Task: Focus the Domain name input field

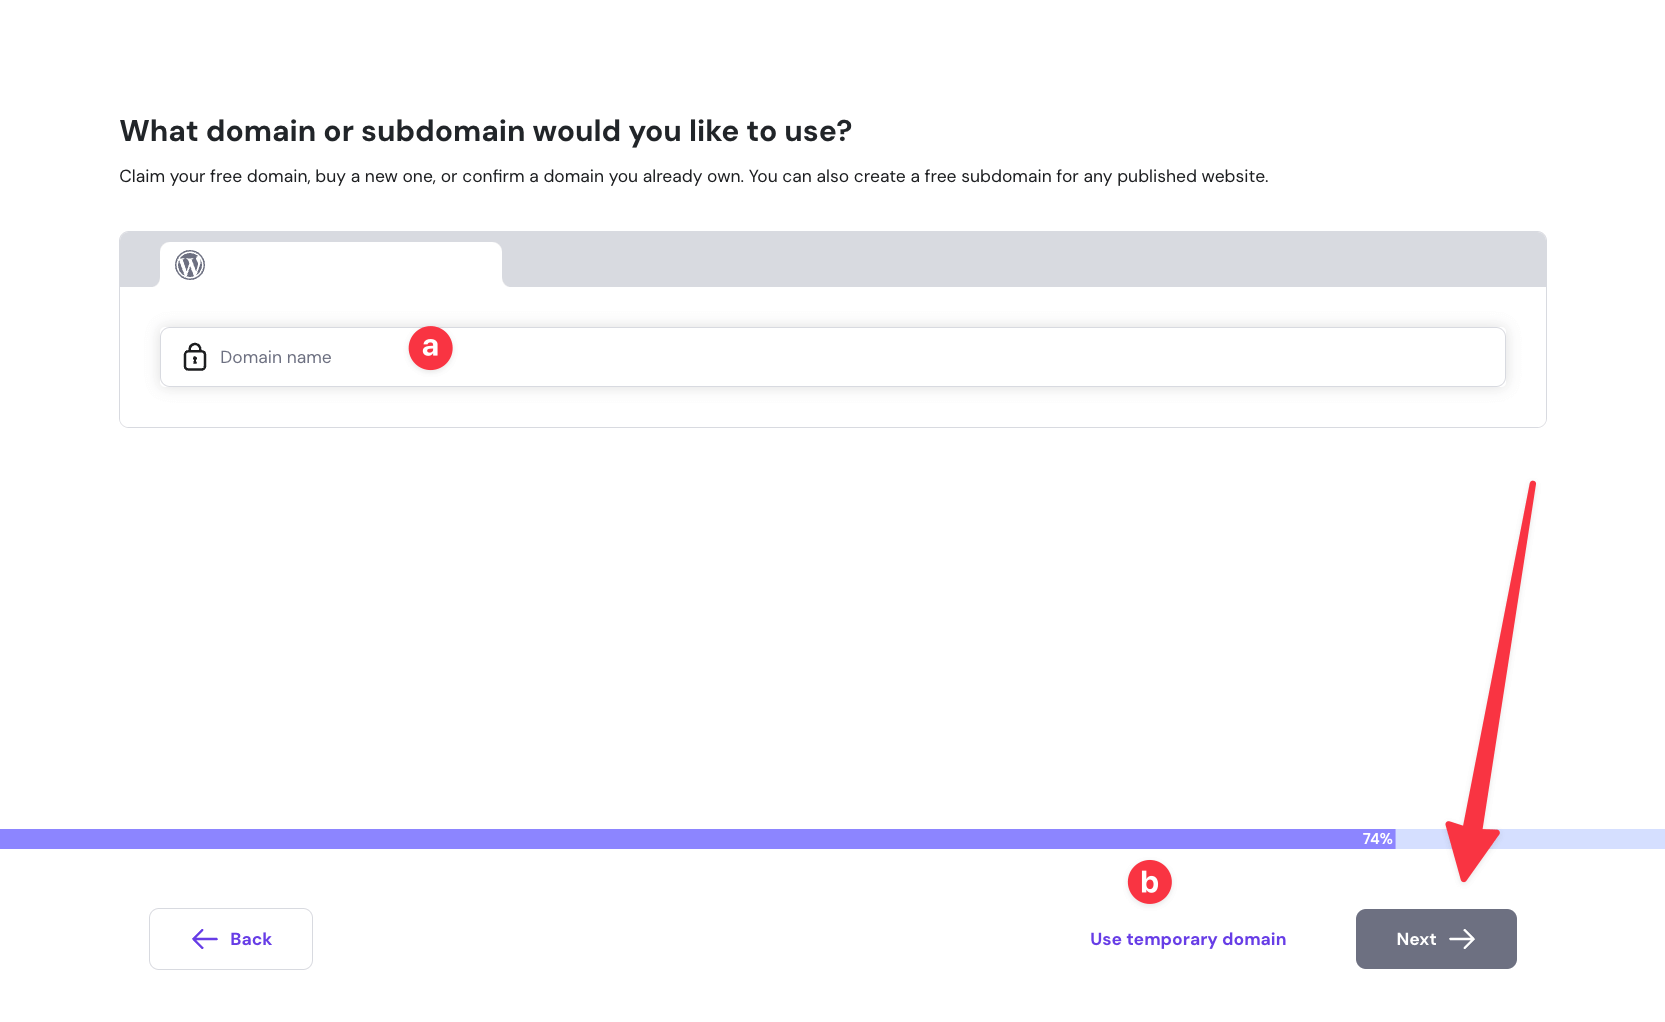Action: [x=900, y=357]
